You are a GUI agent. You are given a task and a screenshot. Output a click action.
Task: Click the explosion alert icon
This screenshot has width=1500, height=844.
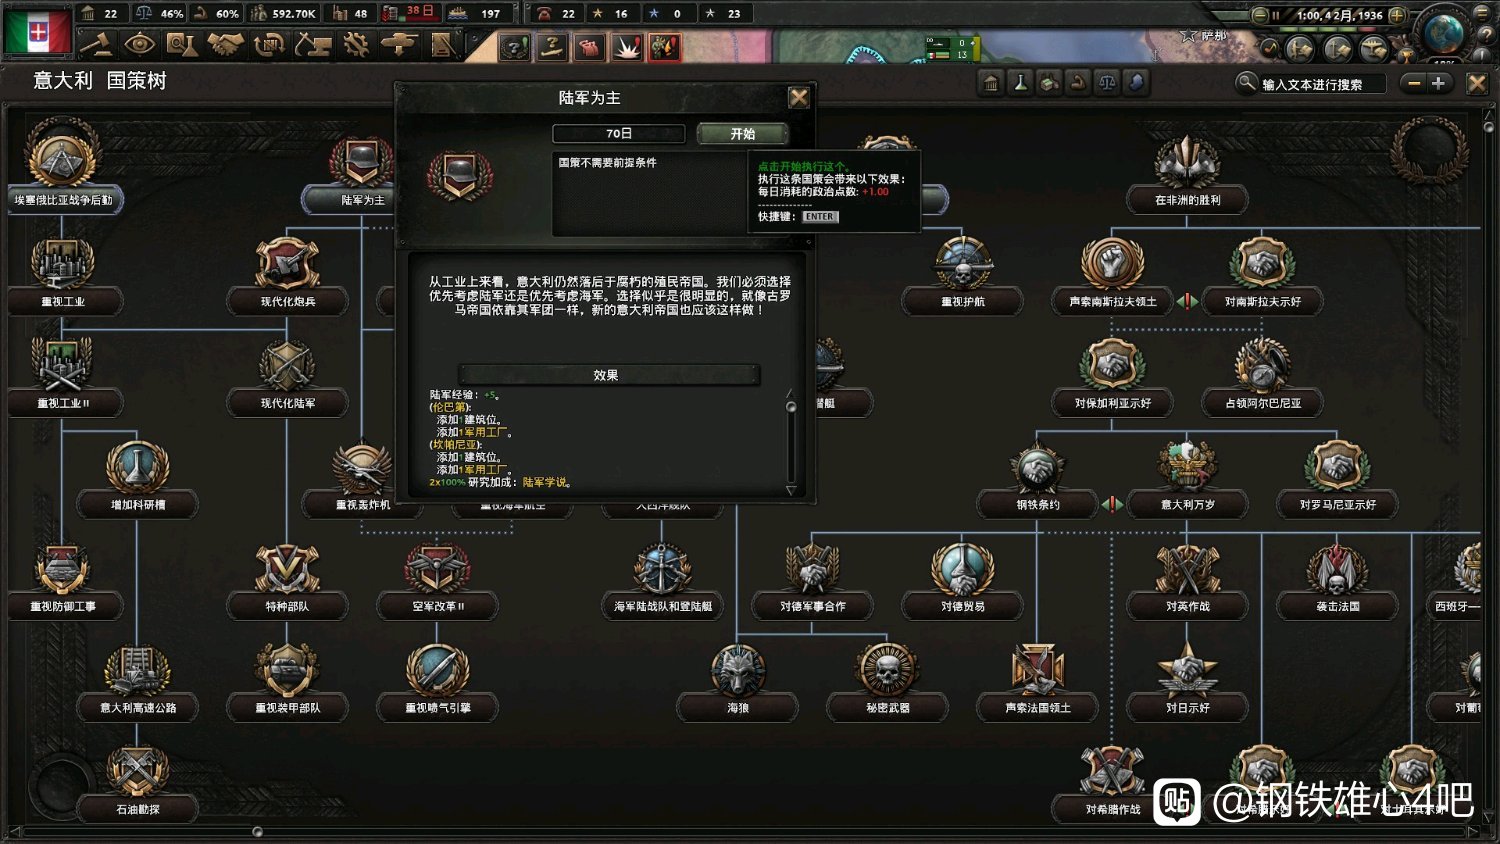(x=627, y=46)
